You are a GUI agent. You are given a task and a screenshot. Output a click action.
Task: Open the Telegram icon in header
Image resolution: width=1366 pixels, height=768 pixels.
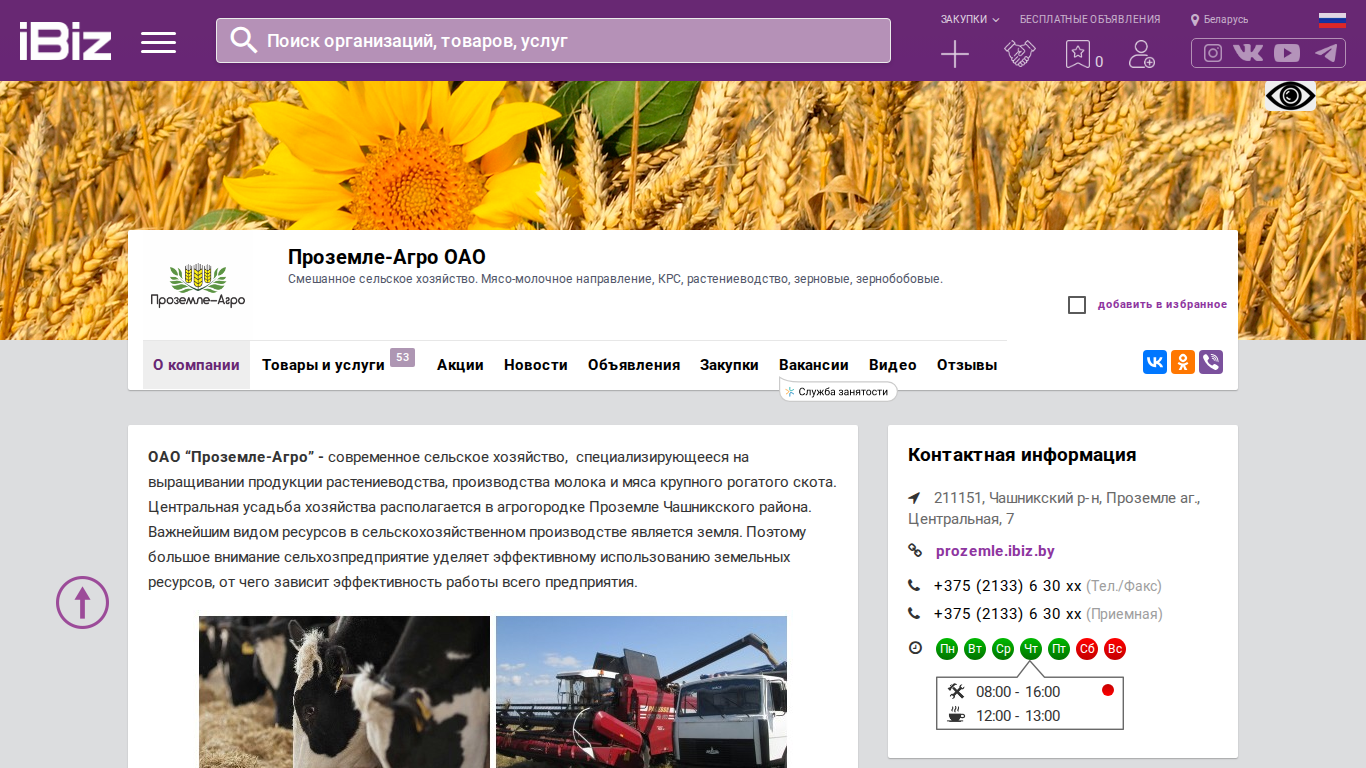(x=1326, y=53)
